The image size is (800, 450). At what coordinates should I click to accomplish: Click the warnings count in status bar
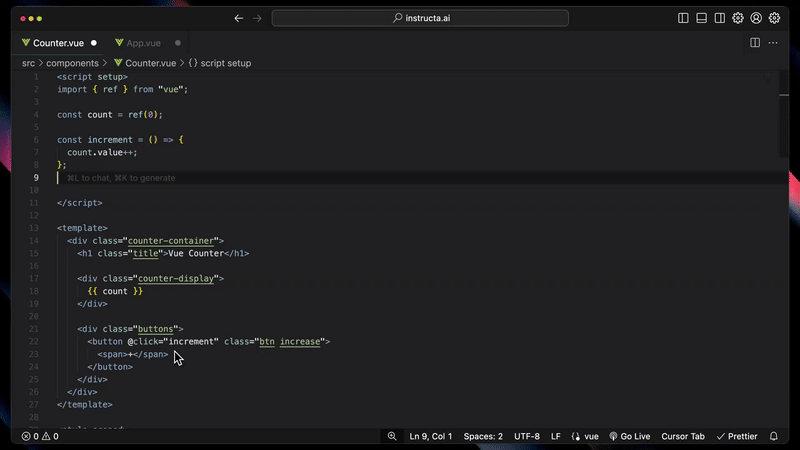pyautogui.click(x=50, y=436)
